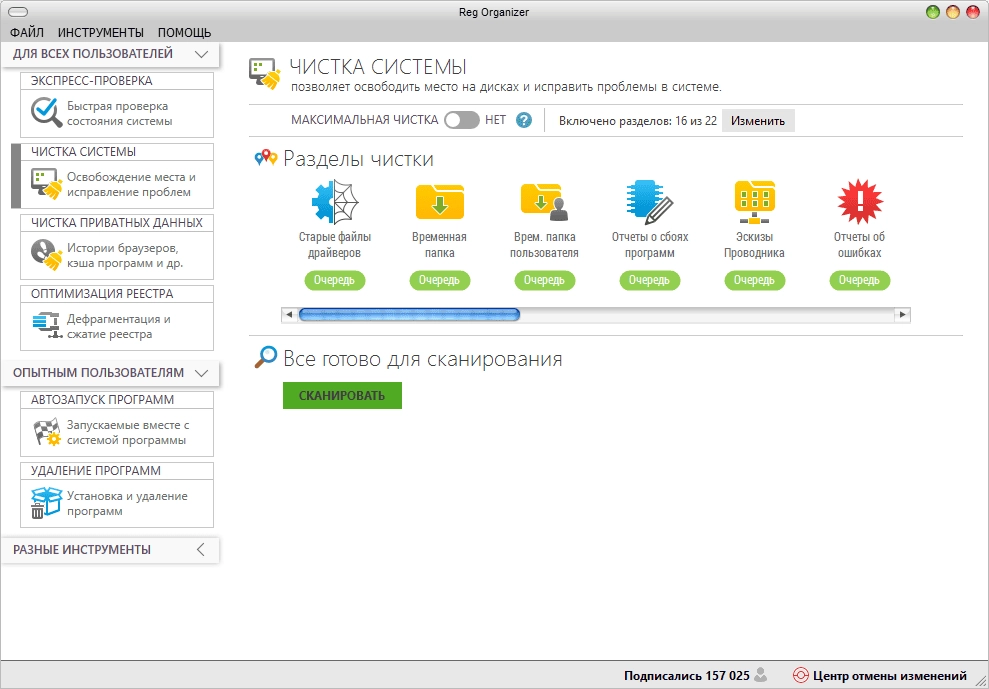
Task: Click the green СКАНИРОВАТЬ button
Action: point(342,396)
